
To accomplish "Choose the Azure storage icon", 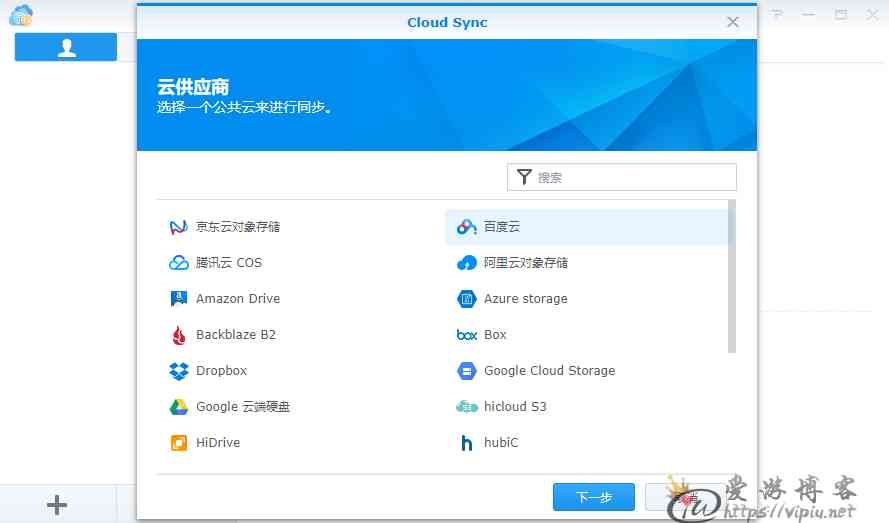I will (x=467, y=298).
